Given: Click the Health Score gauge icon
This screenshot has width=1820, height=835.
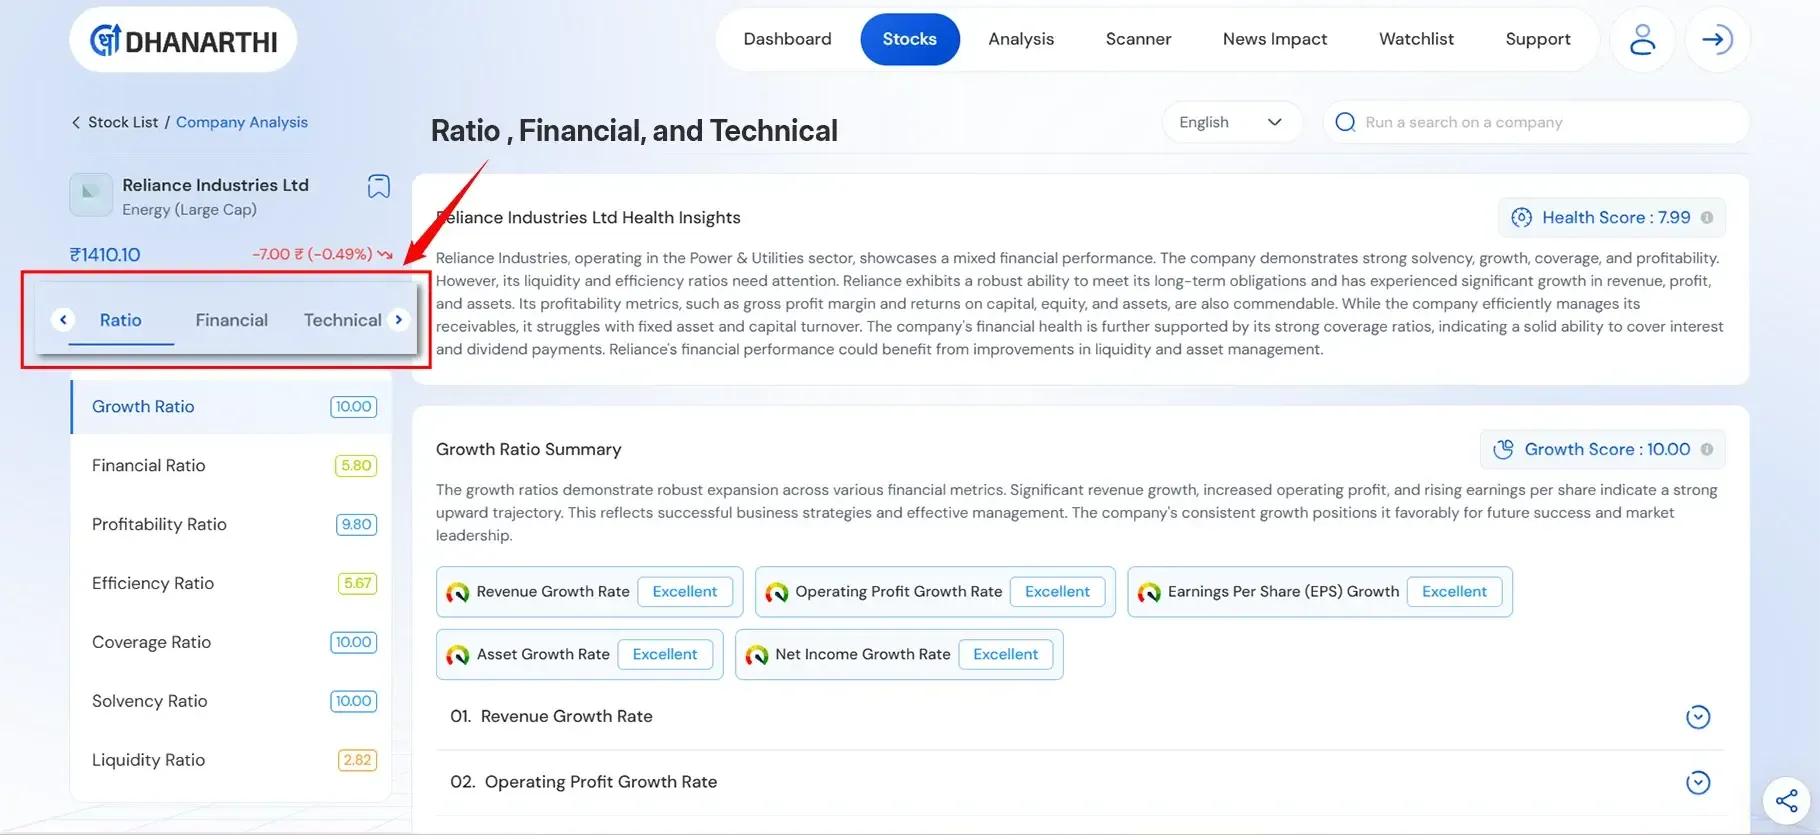Looking at the screenshot, I should click(x=1521, y=217).
